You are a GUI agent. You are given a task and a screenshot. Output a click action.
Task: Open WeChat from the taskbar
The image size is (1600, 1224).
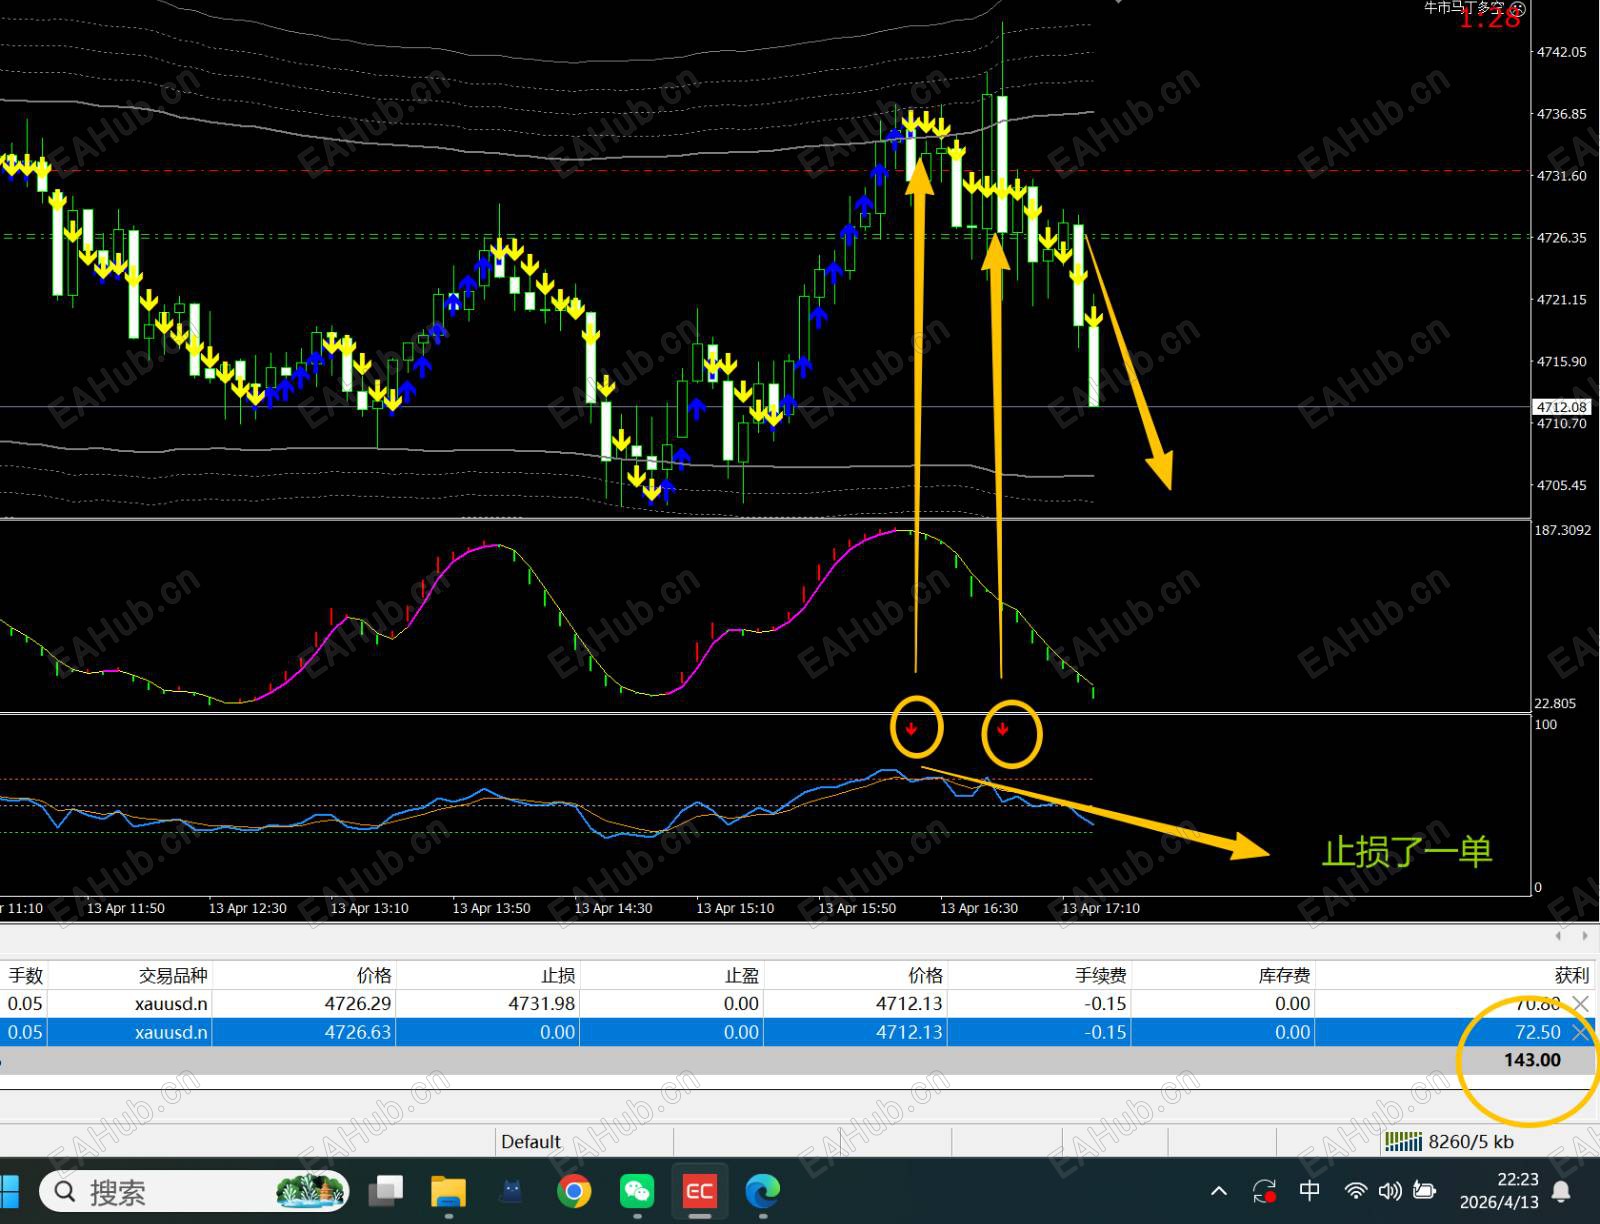637,1191
